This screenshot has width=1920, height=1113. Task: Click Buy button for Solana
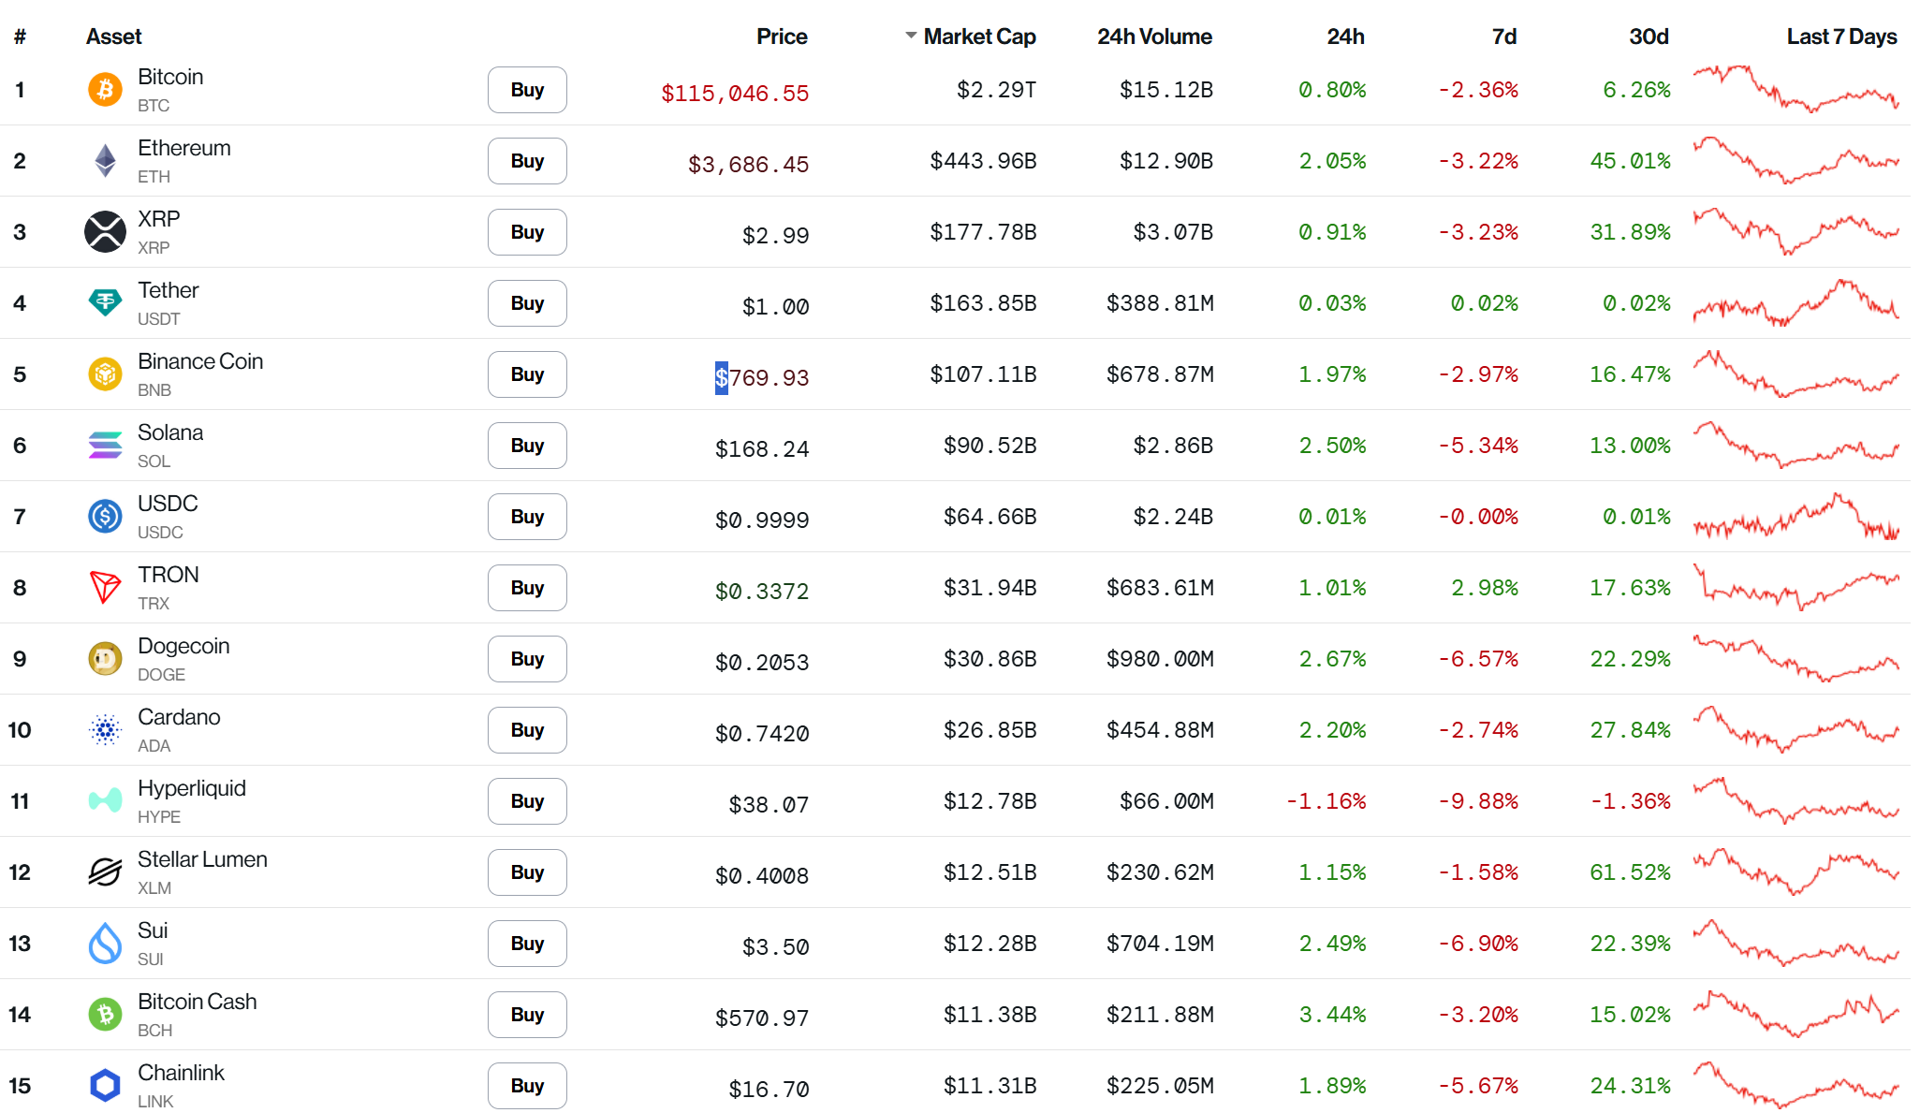pos(527,445)
